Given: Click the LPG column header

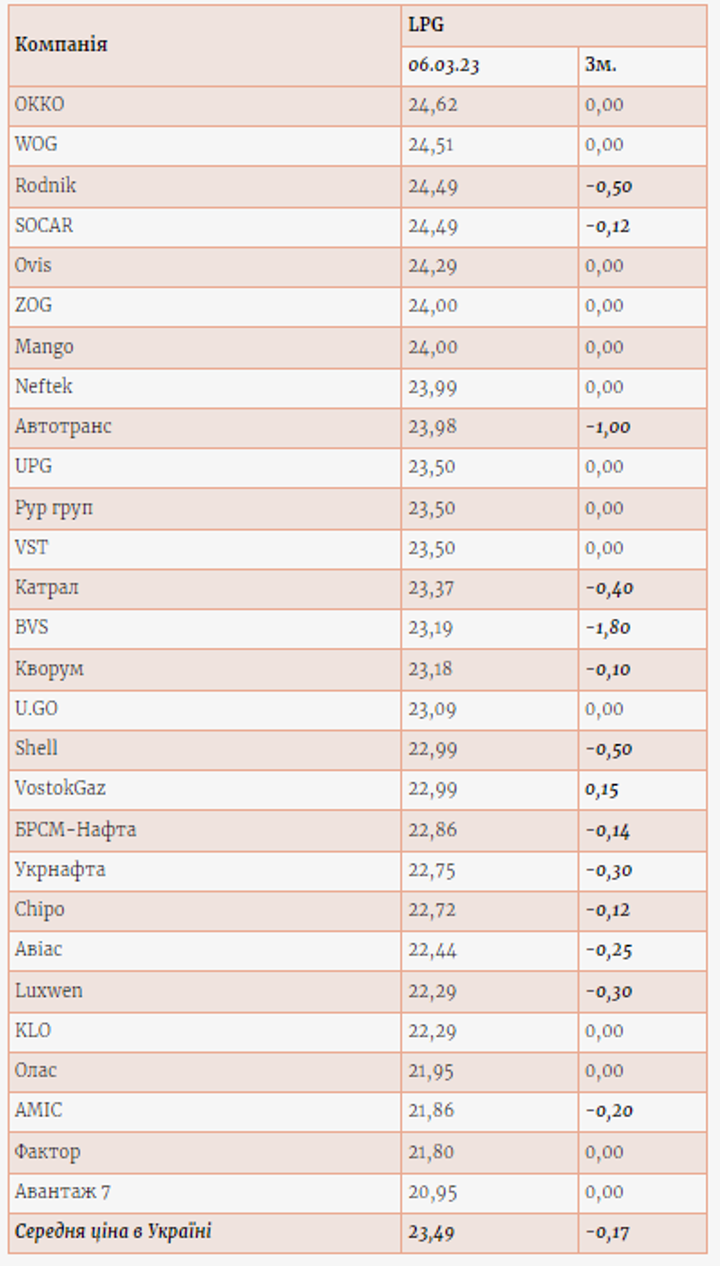Looking at the screenshot, I should 425,25.
